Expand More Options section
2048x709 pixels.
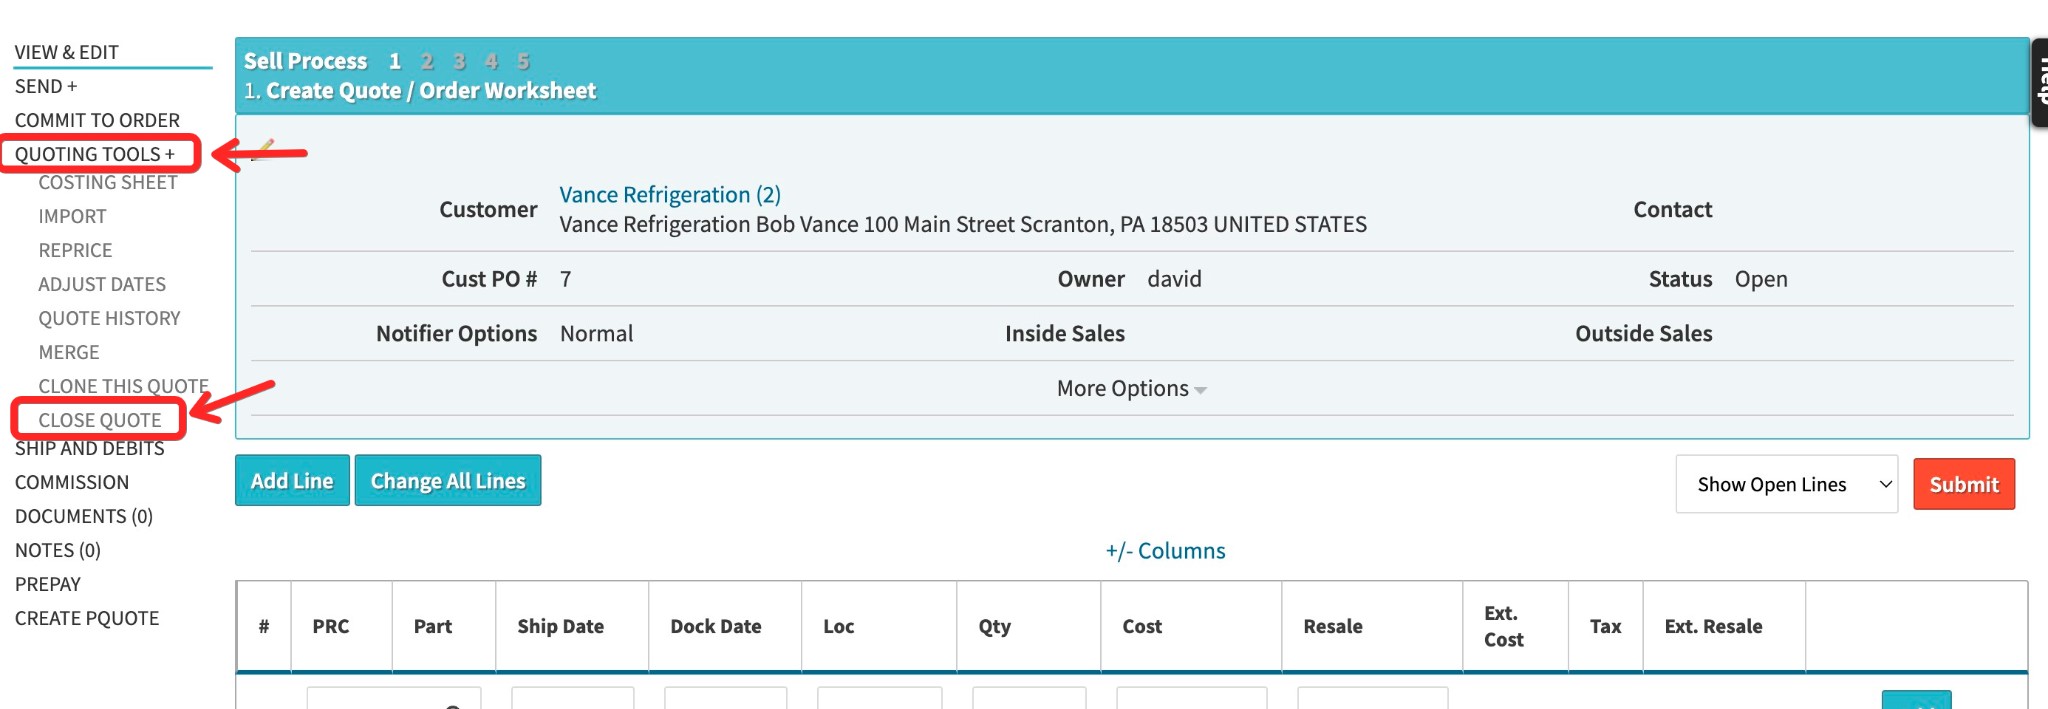(1132, 388)
